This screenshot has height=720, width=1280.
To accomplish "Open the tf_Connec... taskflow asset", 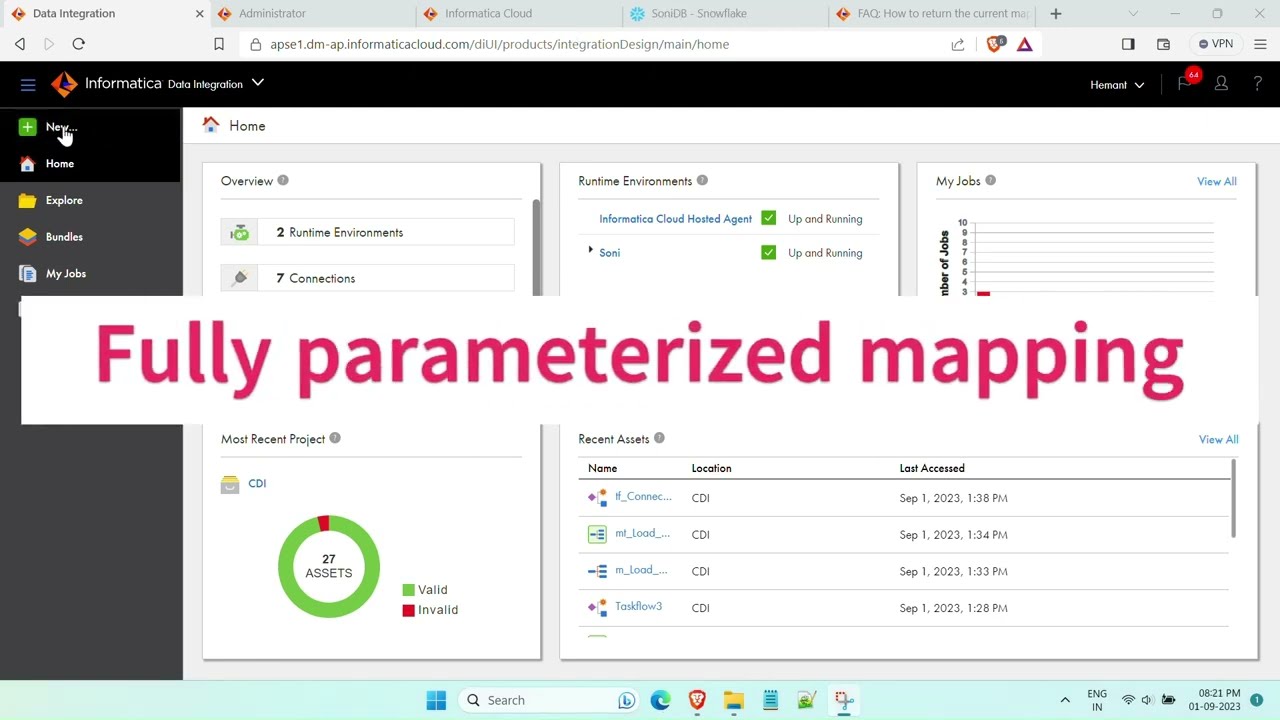I will coord(643,497).
